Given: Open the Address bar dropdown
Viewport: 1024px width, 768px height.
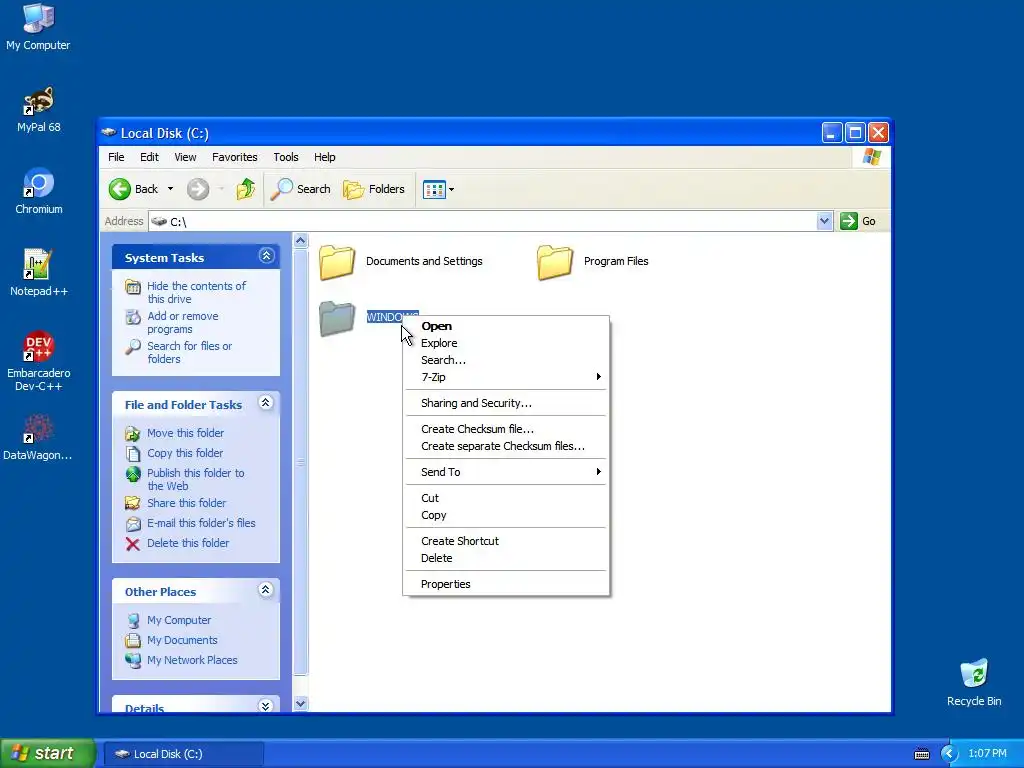Looking at the screenshot, I should (x=824, y=221).
